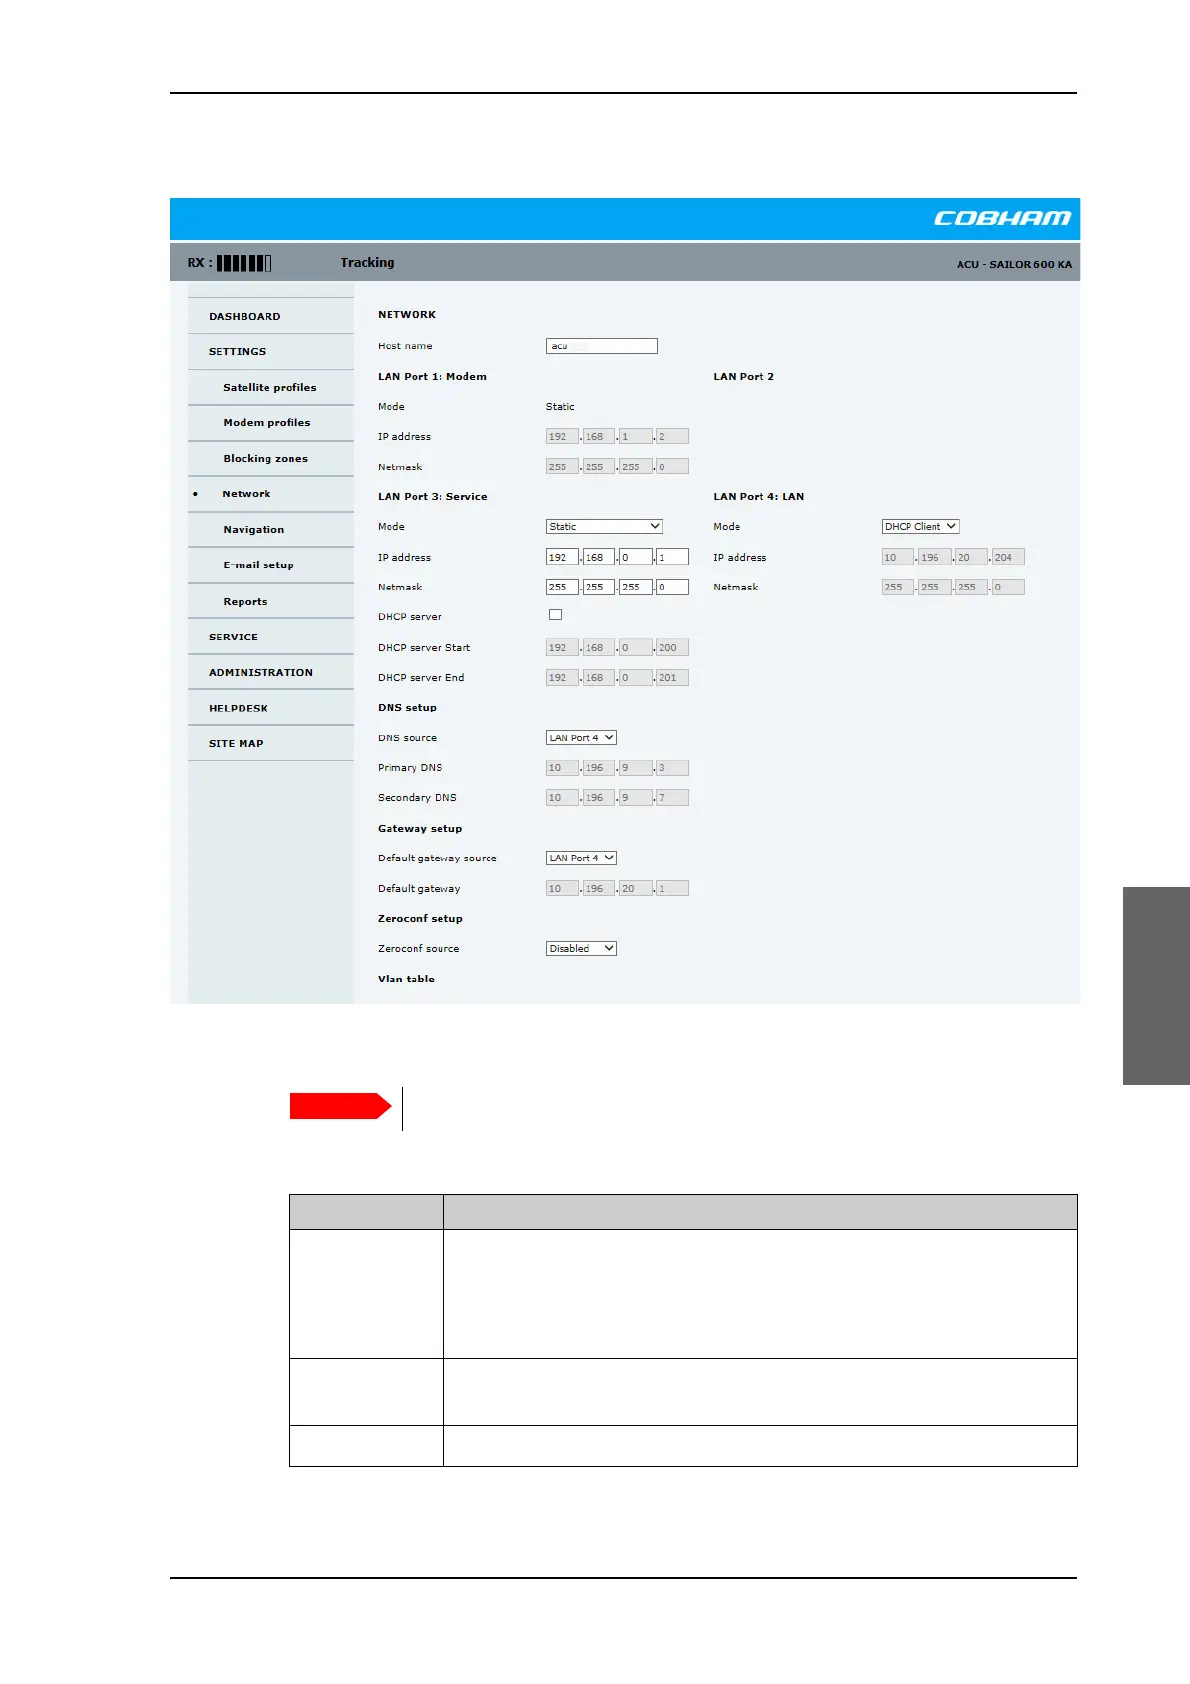The image size is (1190, 1684).
Task: Click last octet of DHCP server Start
Action: click(x=672, y=647)
